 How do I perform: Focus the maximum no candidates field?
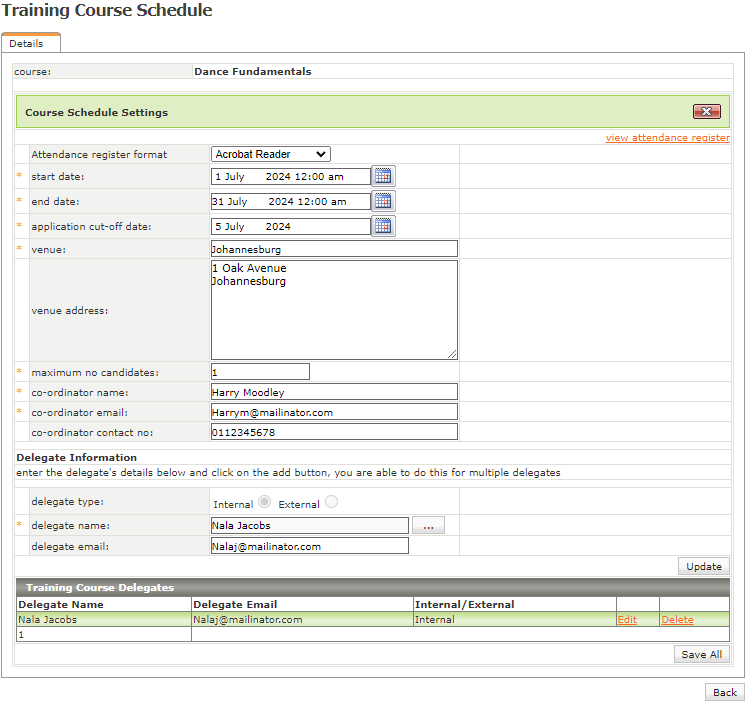[x=260, y=372]
